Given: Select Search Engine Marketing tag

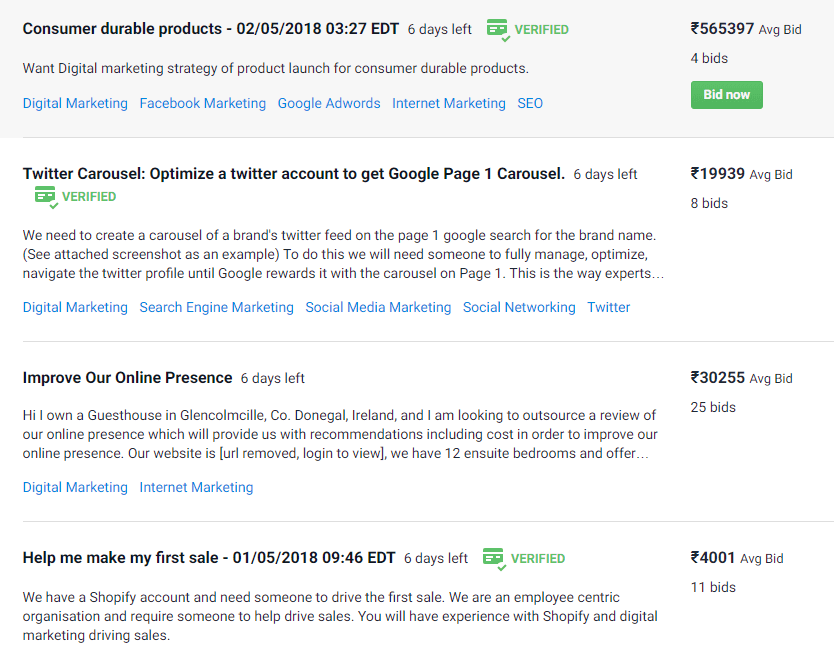Looking at the screenshot, I should (216, 308).
